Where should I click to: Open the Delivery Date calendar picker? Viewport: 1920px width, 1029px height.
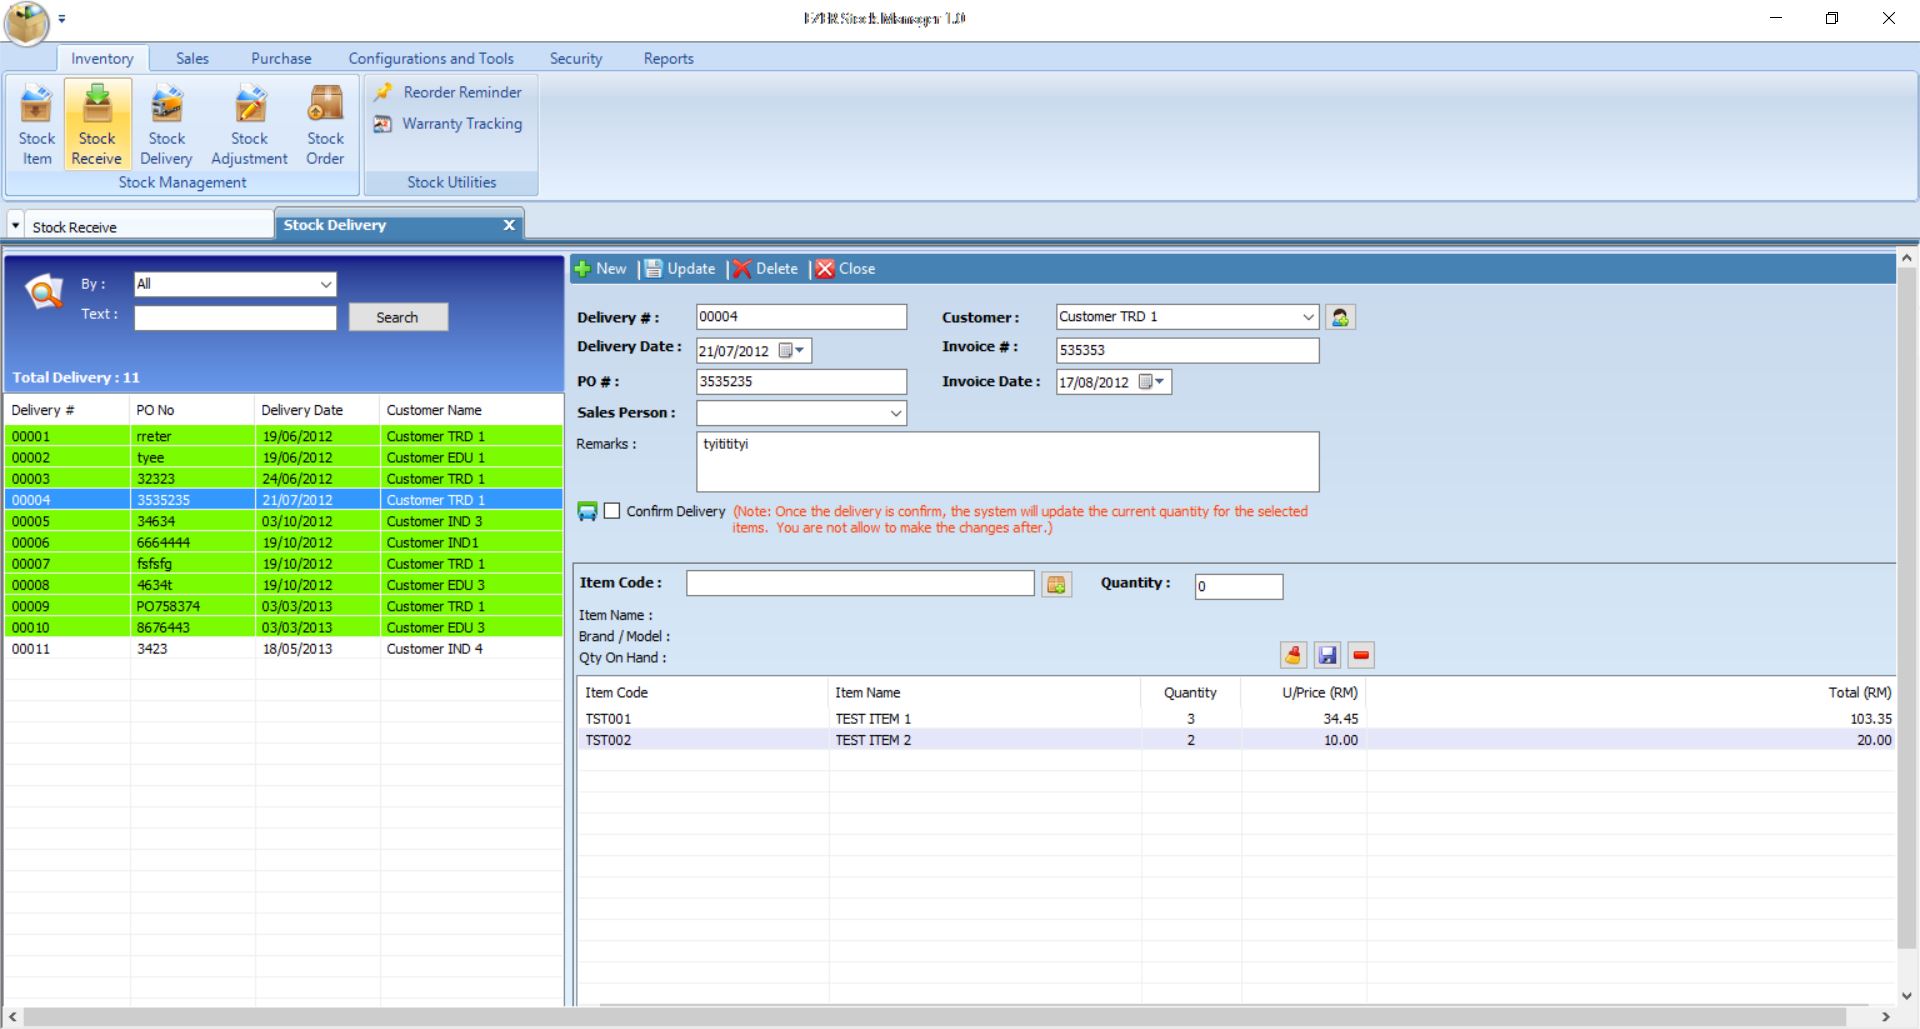tap(792, 351)
